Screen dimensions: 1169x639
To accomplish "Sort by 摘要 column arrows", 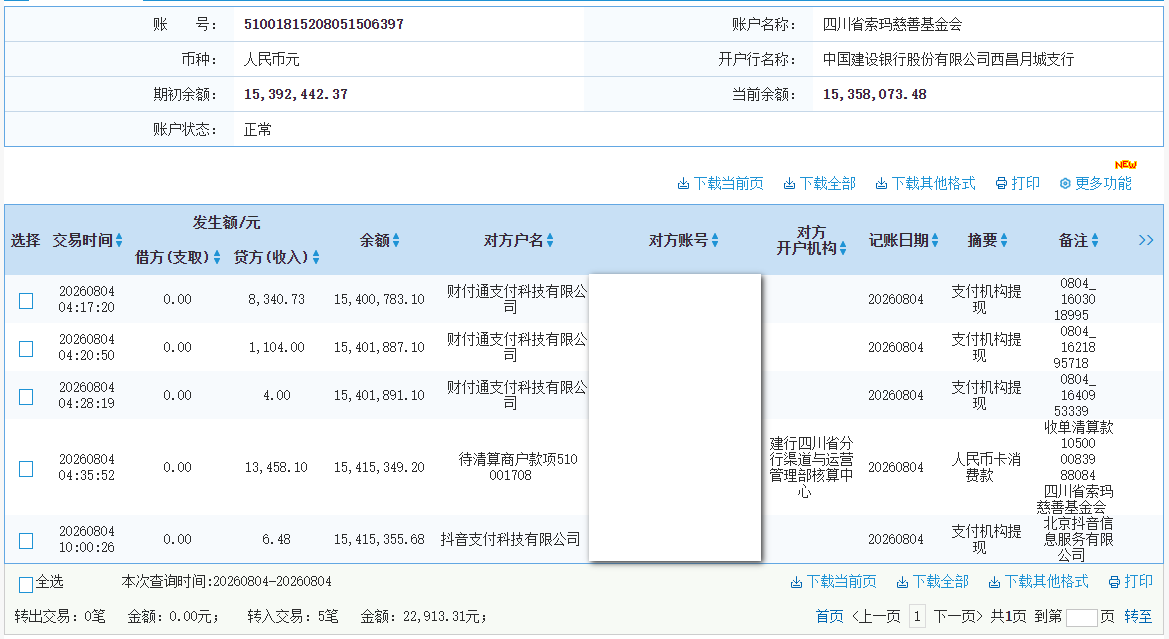I will pos(1004,240).
